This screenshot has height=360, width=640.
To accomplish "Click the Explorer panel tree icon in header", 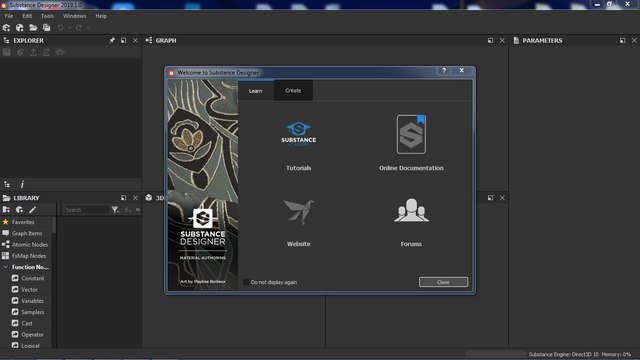I will 6,40.
